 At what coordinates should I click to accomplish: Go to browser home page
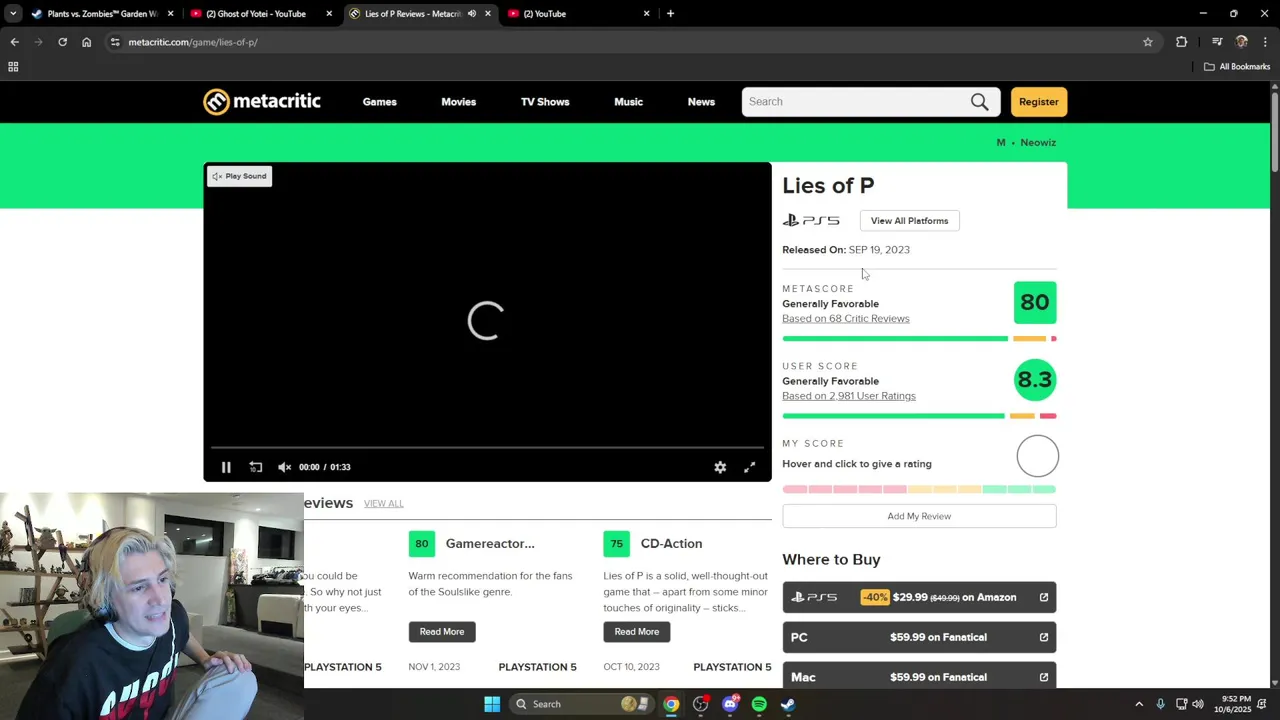tap(86, 42)
